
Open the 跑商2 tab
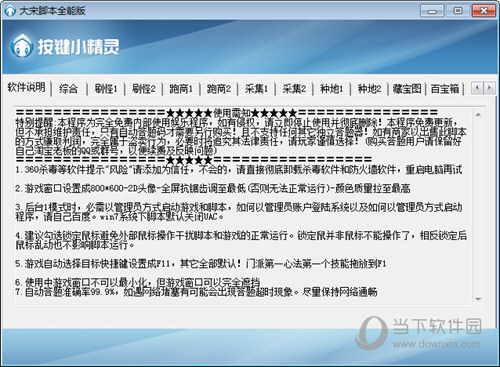tap(219, 89)
